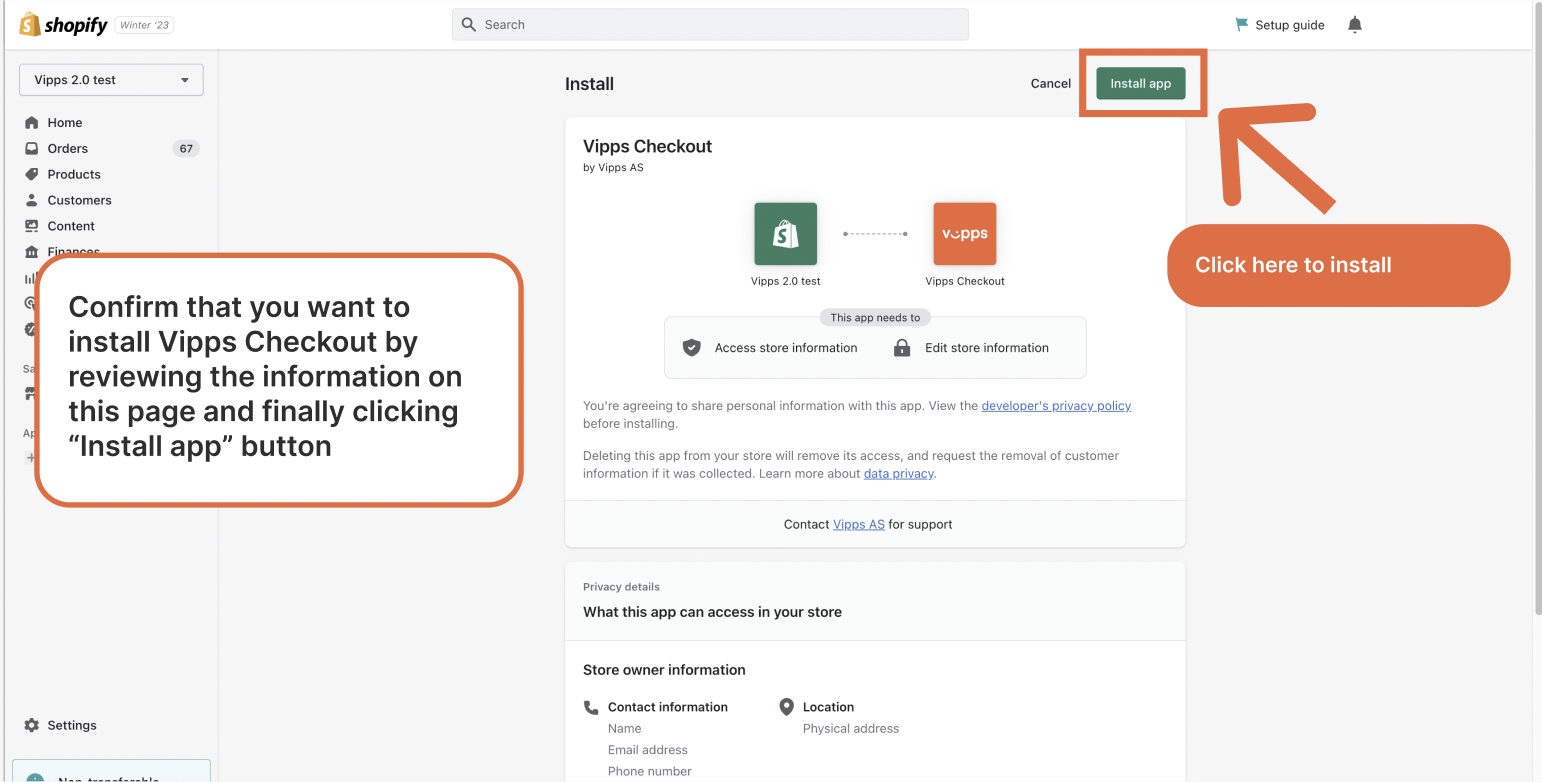Click the Install page title
Screen dimensions: 1542x782
click(589, 84)
